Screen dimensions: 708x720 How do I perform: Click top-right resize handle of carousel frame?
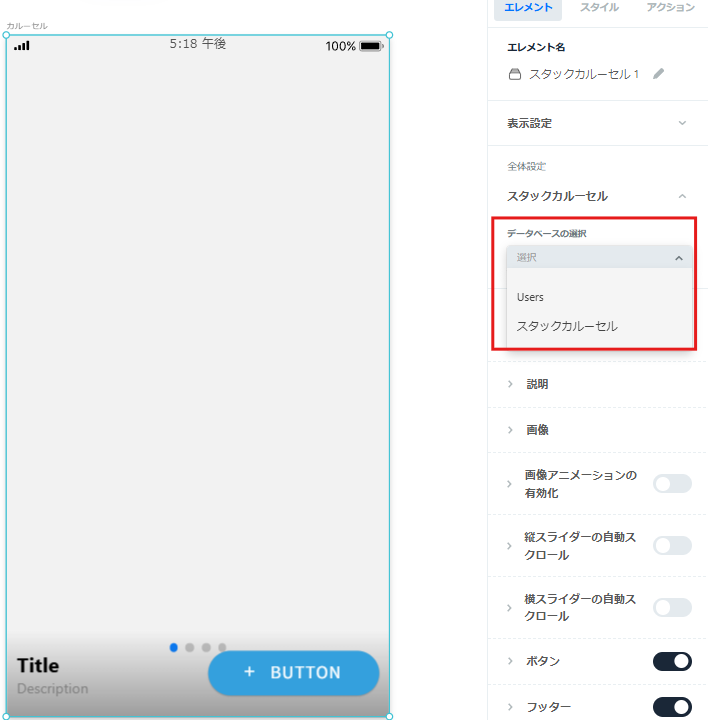389,35
